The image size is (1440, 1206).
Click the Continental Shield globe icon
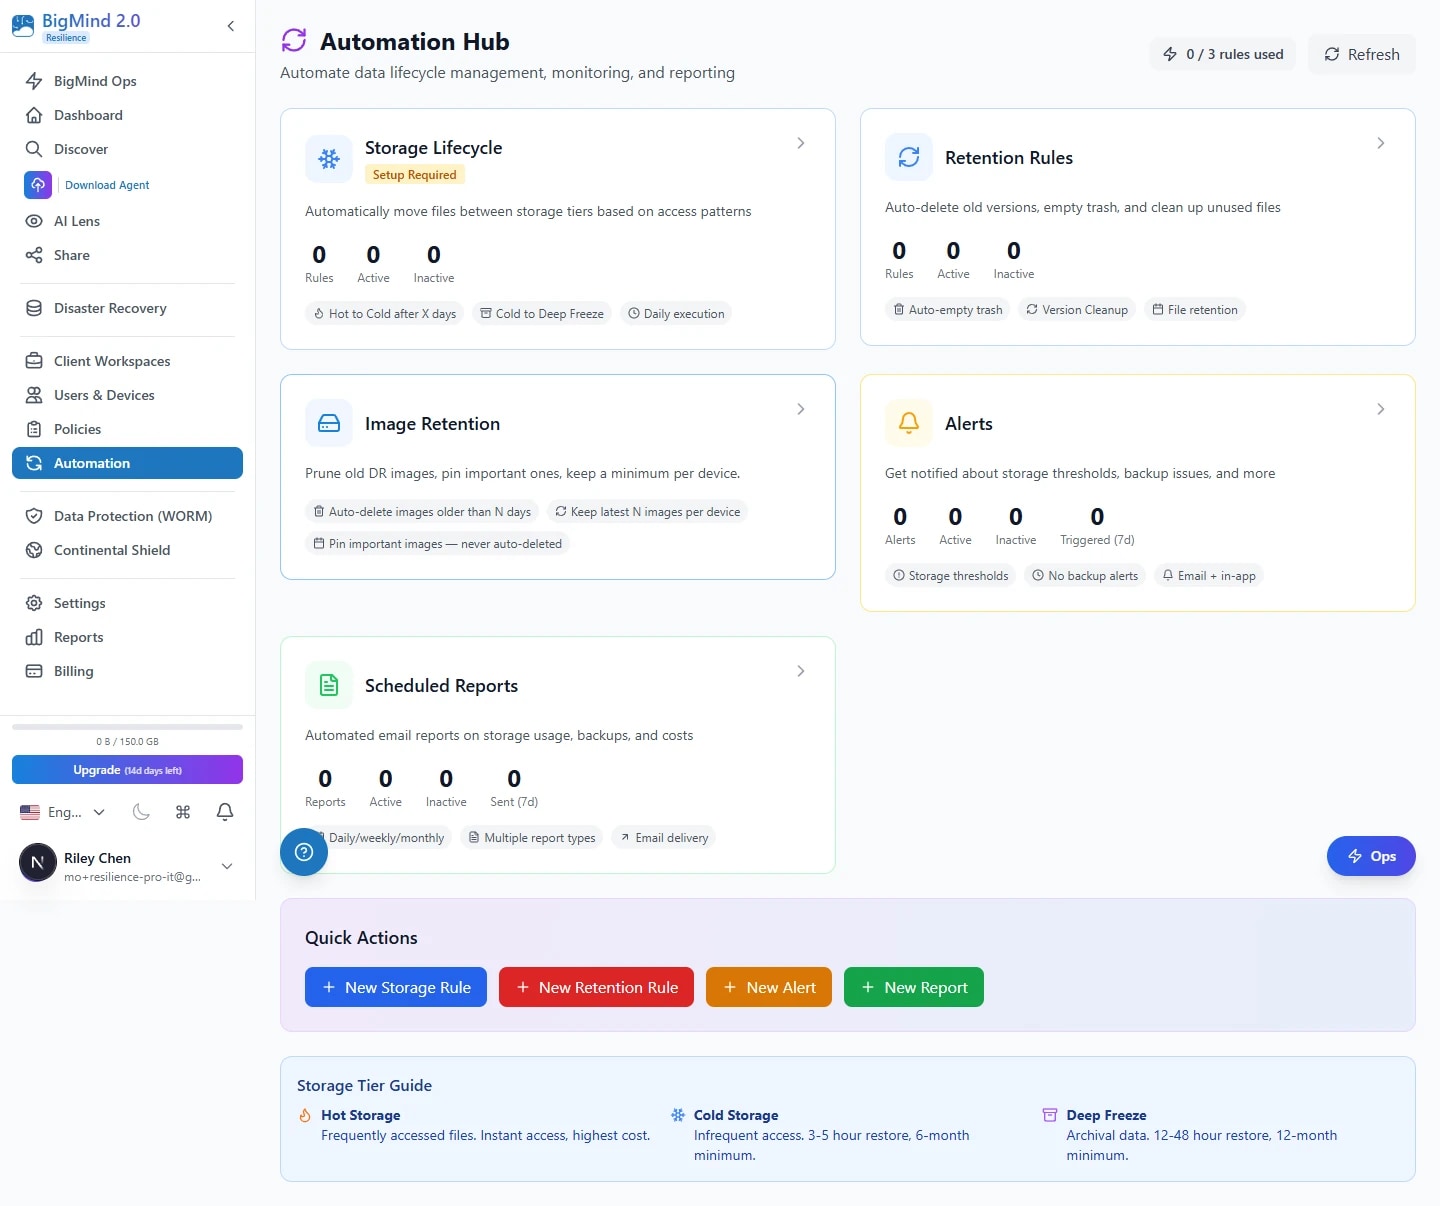tap(34, 550)
